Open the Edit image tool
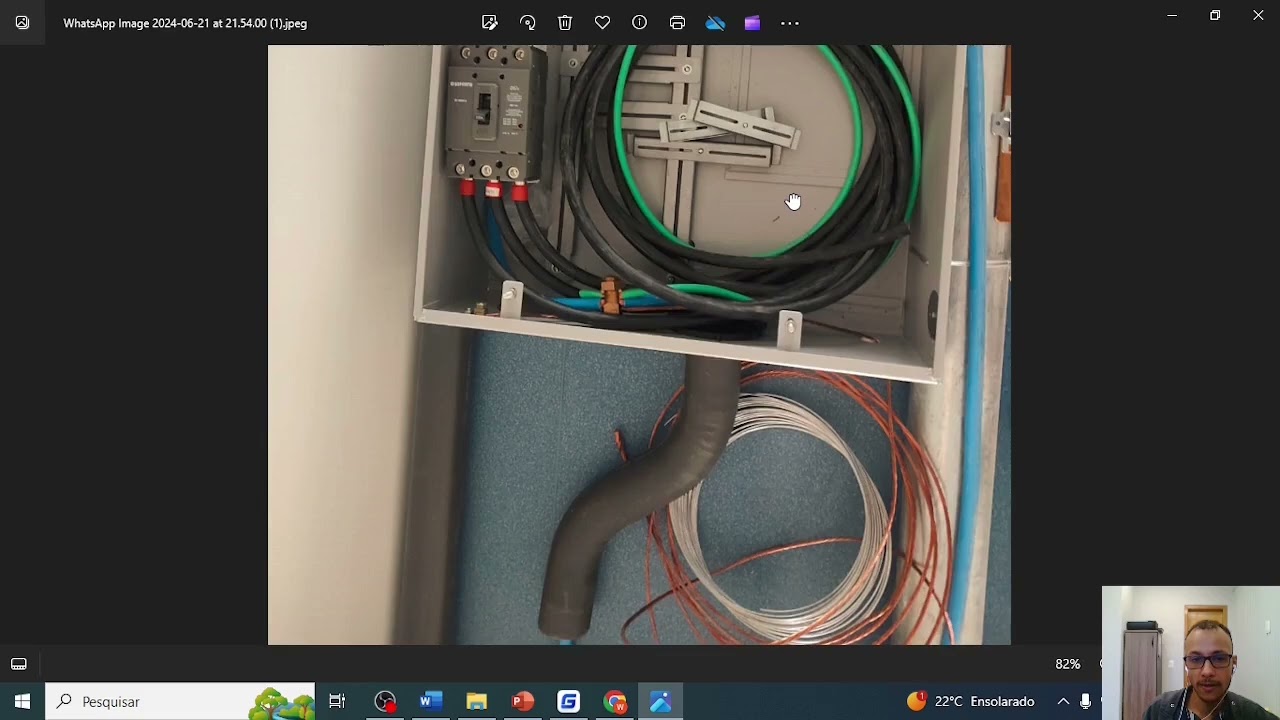Image resolution: width=1280 pixels, height=720 pixels. 490,23
